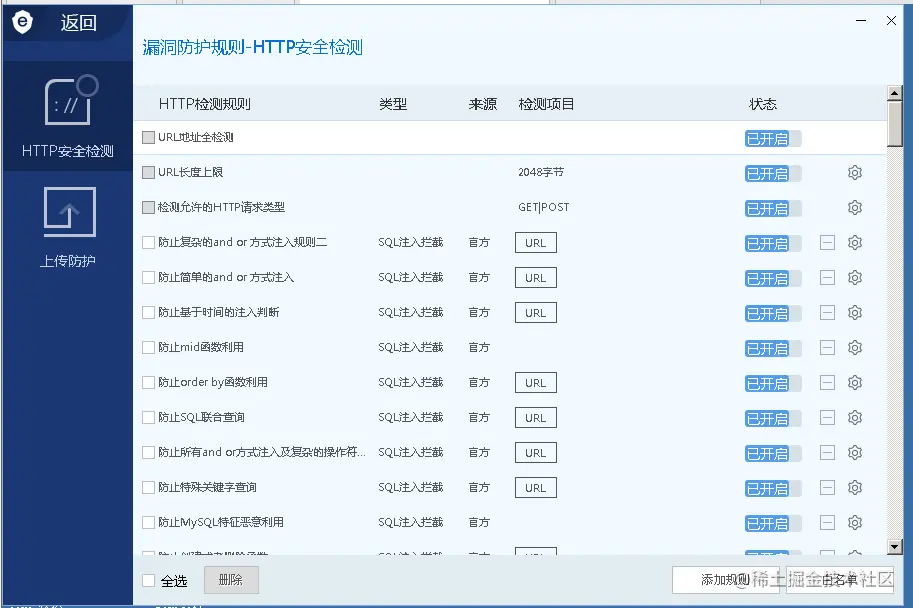Tick the 全选 select-all checkbox

click(x=148, y=581)
